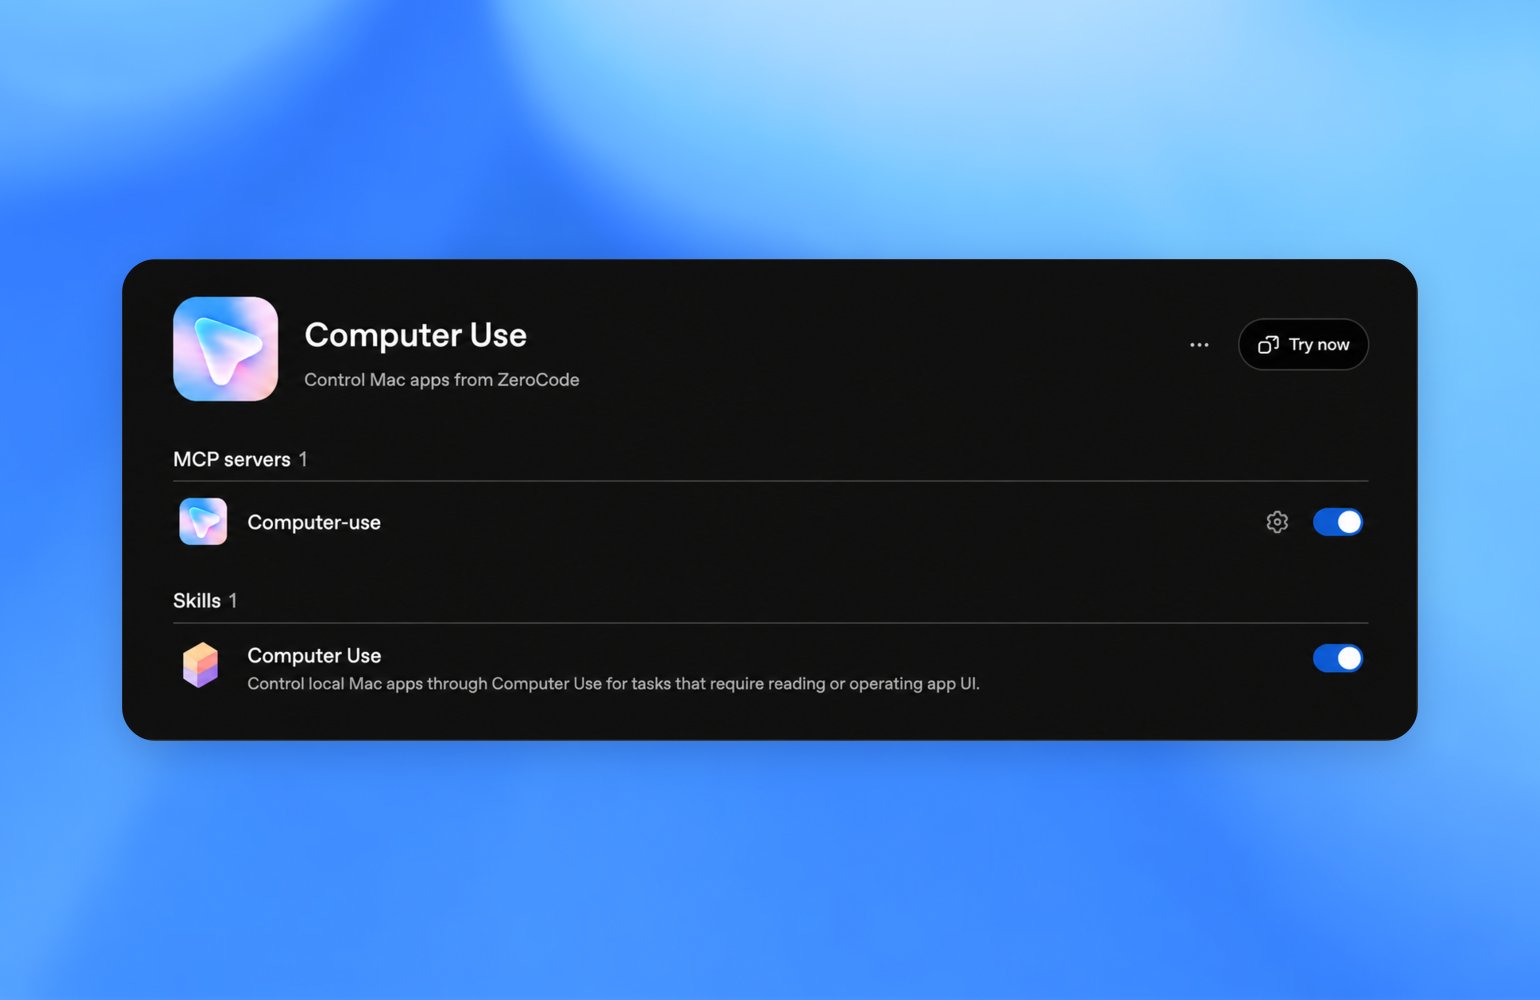Open the three-dot more options menu
This screenshot has width=1540, height=1000.
(1199, 345)
